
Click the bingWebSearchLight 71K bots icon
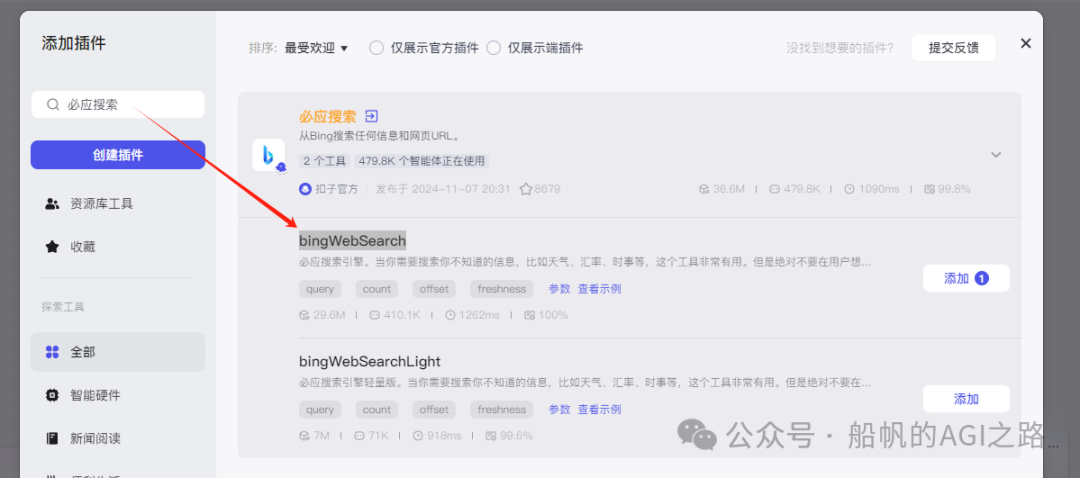359,436
